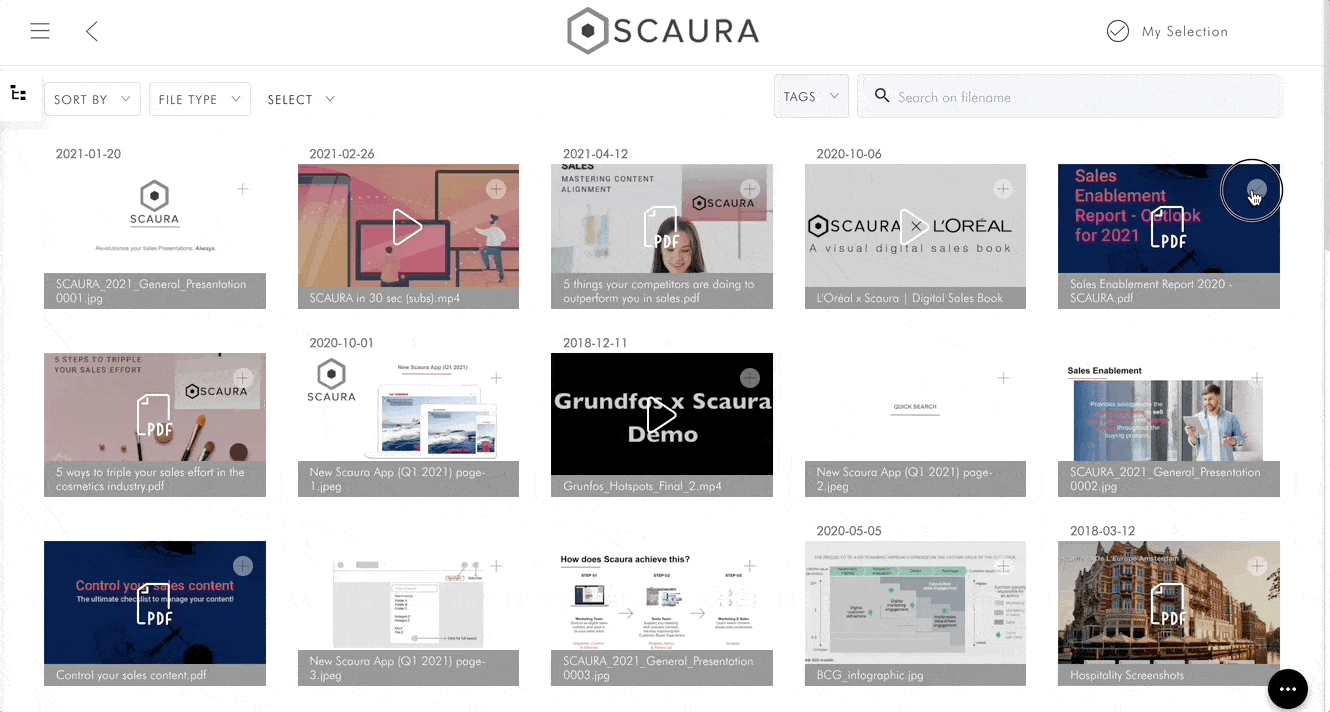Expand the SORT BY dropdown

tap(92, 99)
